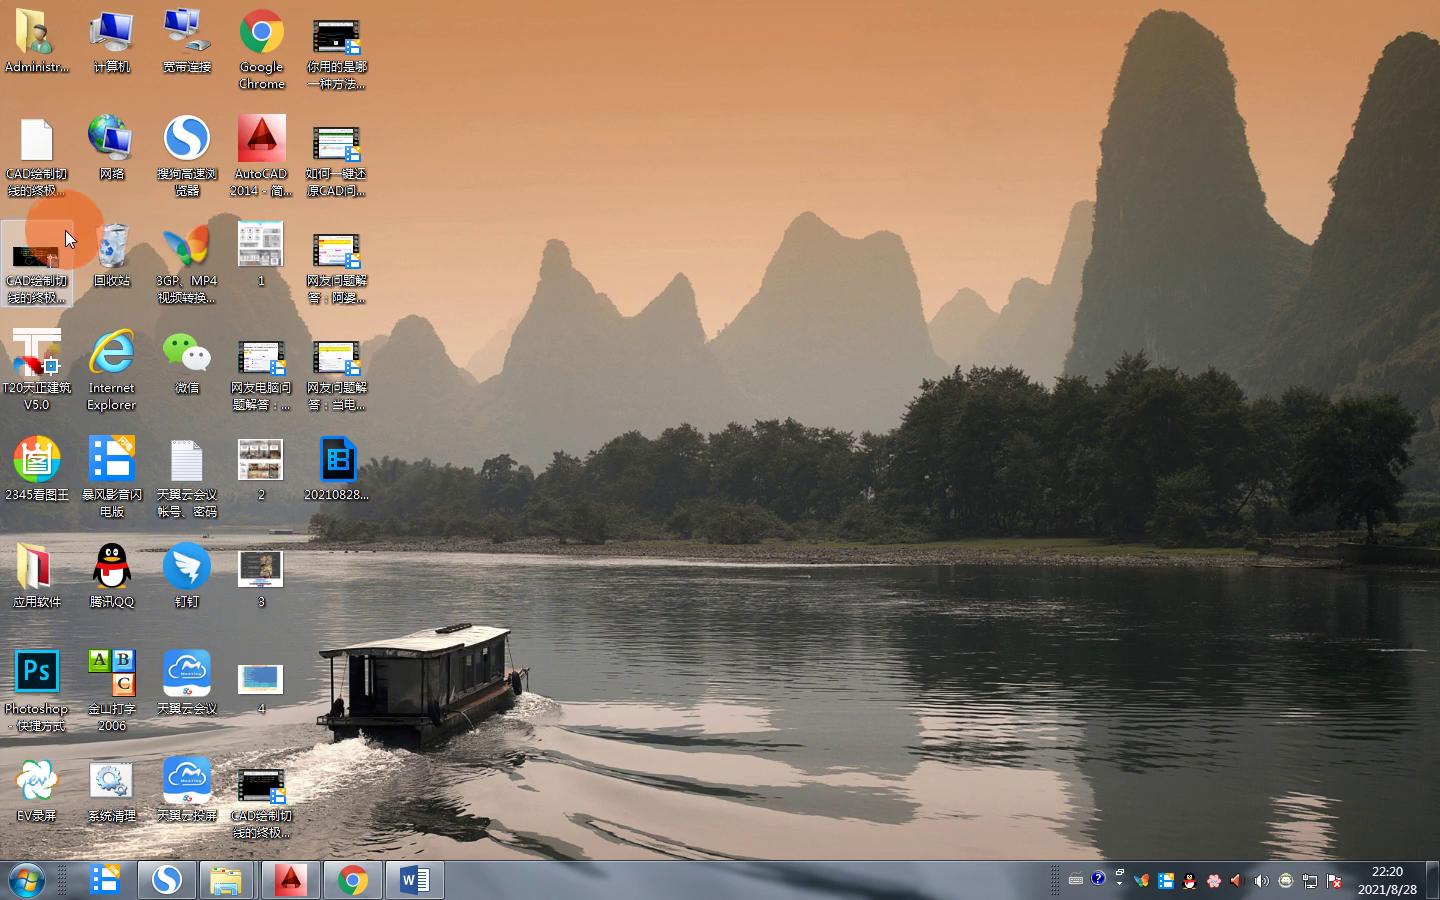This screenshot has height=900, width=1440.
Task: Open the volume slider from the system tray
Action: (1260, 880)
